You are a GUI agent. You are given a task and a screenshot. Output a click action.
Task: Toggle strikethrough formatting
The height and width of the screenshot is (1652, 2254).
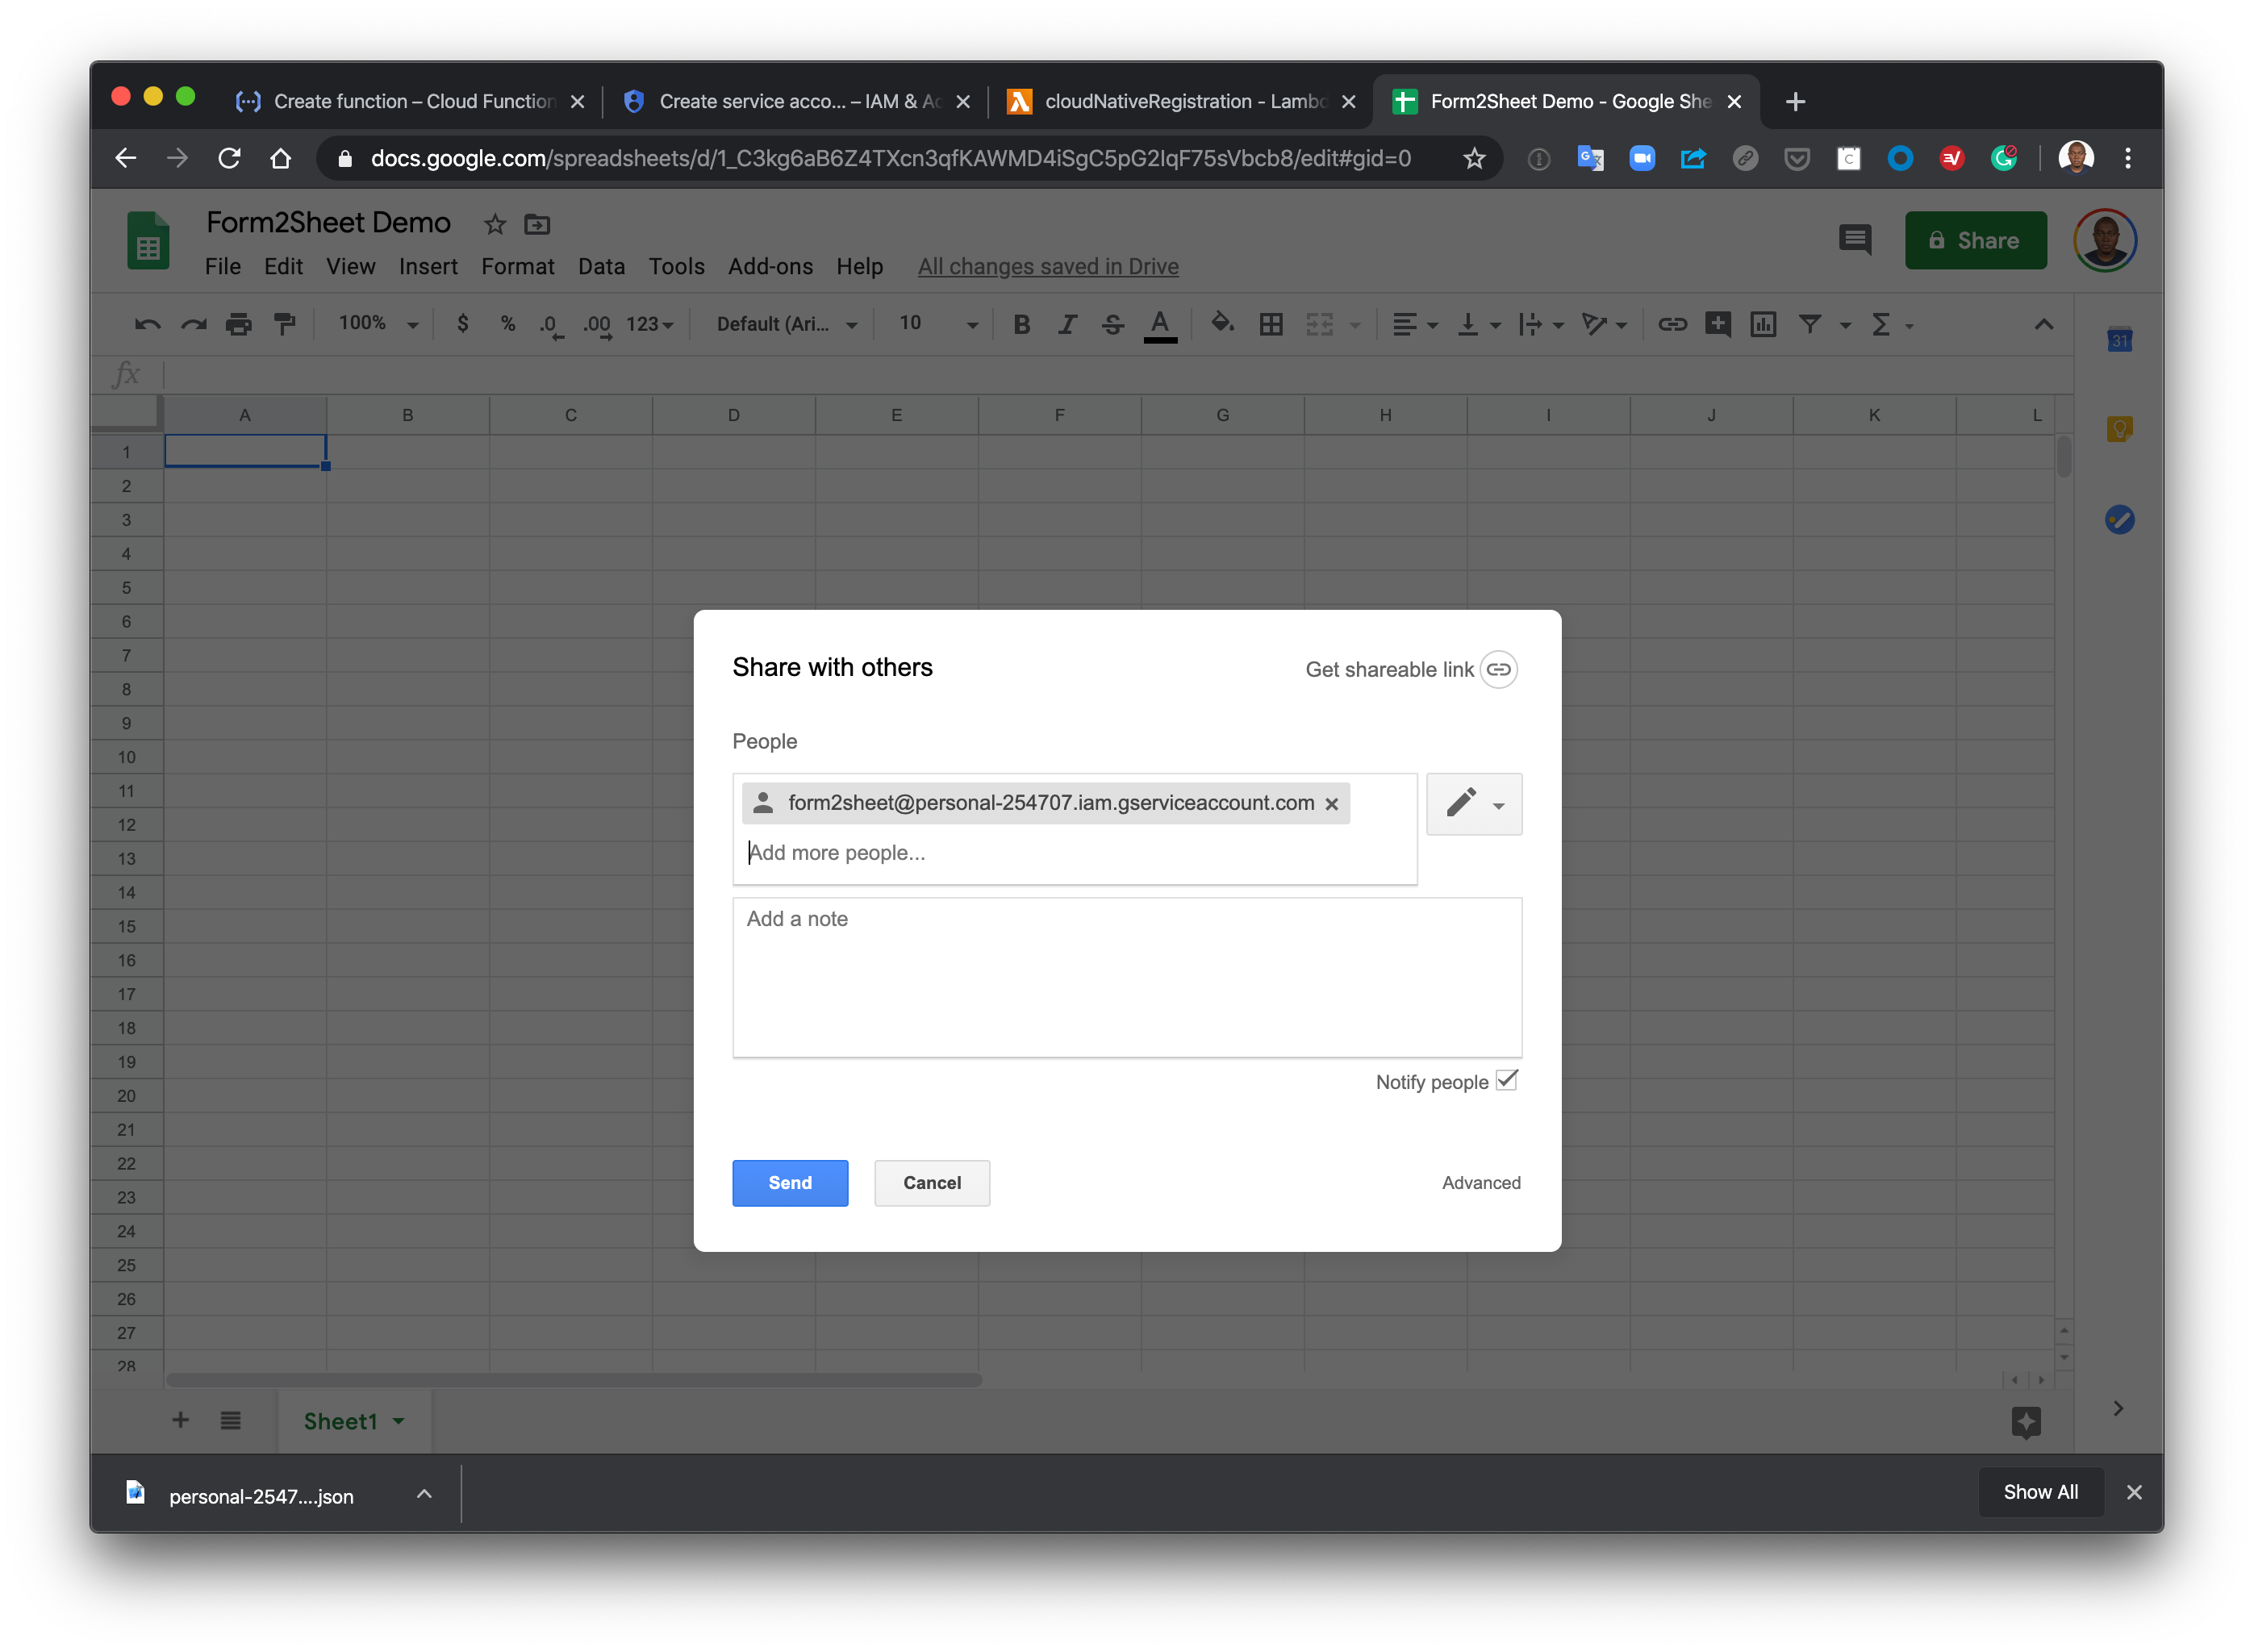tap(1113, 324)
